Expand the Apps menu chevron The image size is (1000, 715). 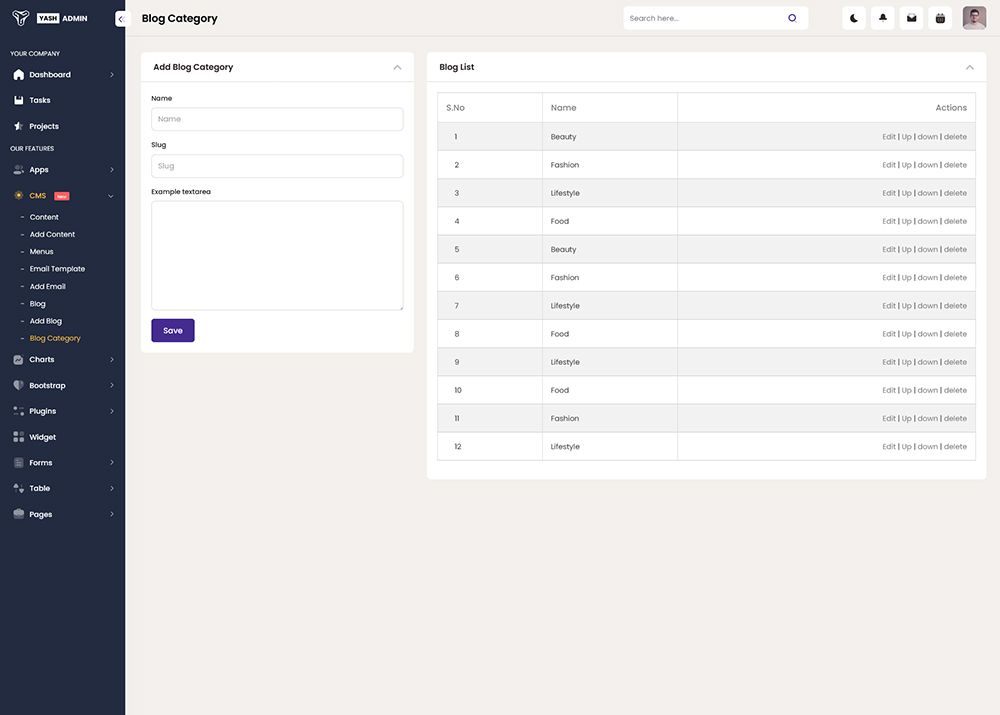point(112,170)
